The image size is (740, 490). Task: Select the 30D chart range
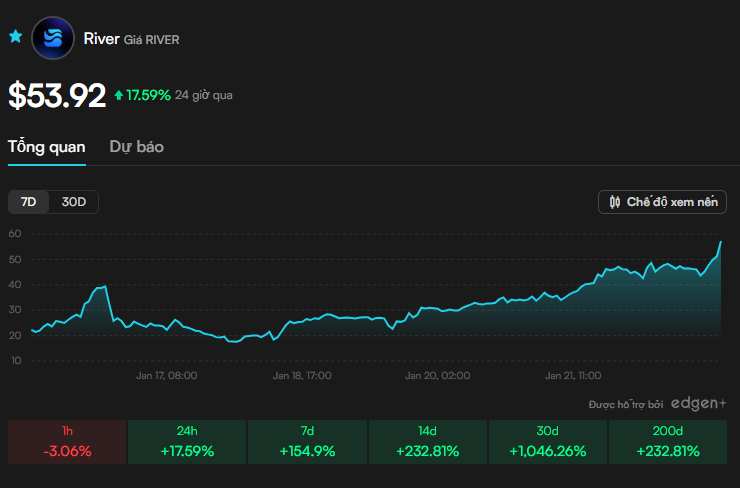pyautogui.click(x=74, y=202)
